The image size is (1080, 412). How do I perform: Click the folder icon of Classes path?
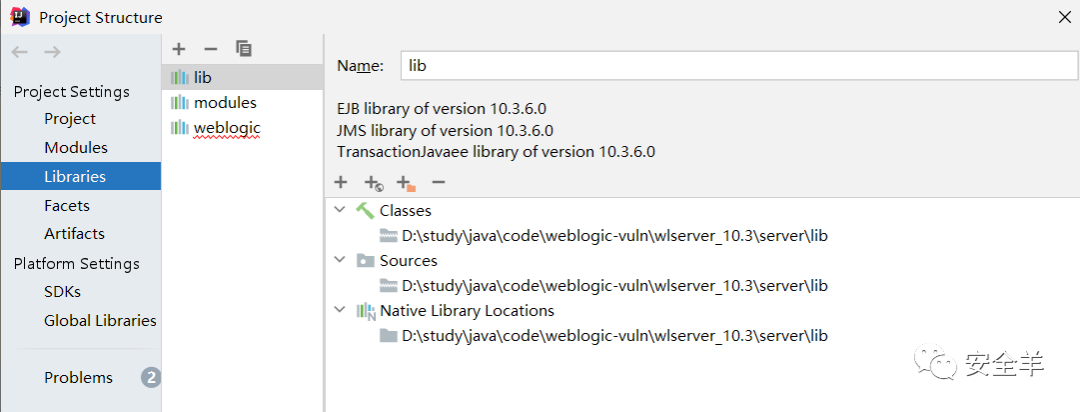point(388,236)
